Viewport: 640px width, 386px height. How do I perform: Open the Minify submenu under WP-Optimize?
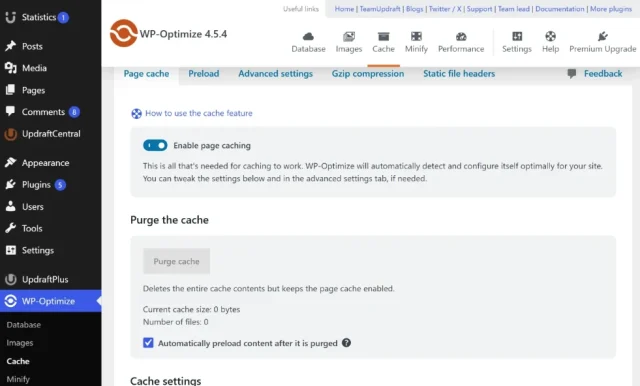point(18,379)
